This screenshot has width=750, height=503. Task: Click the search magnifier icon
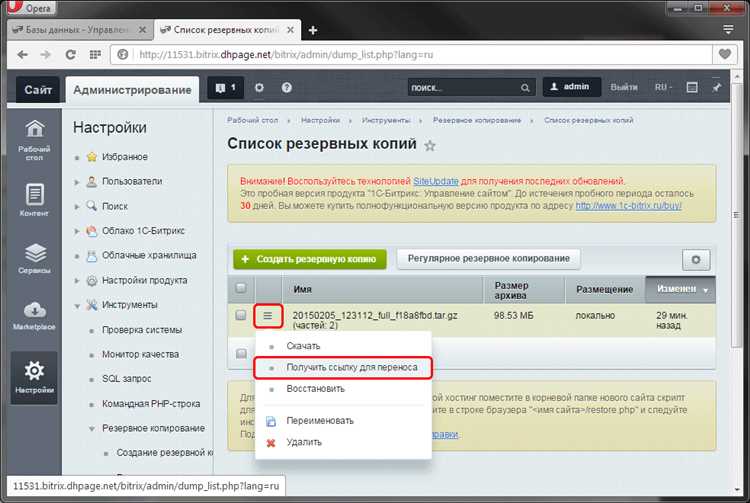(525, 88)
